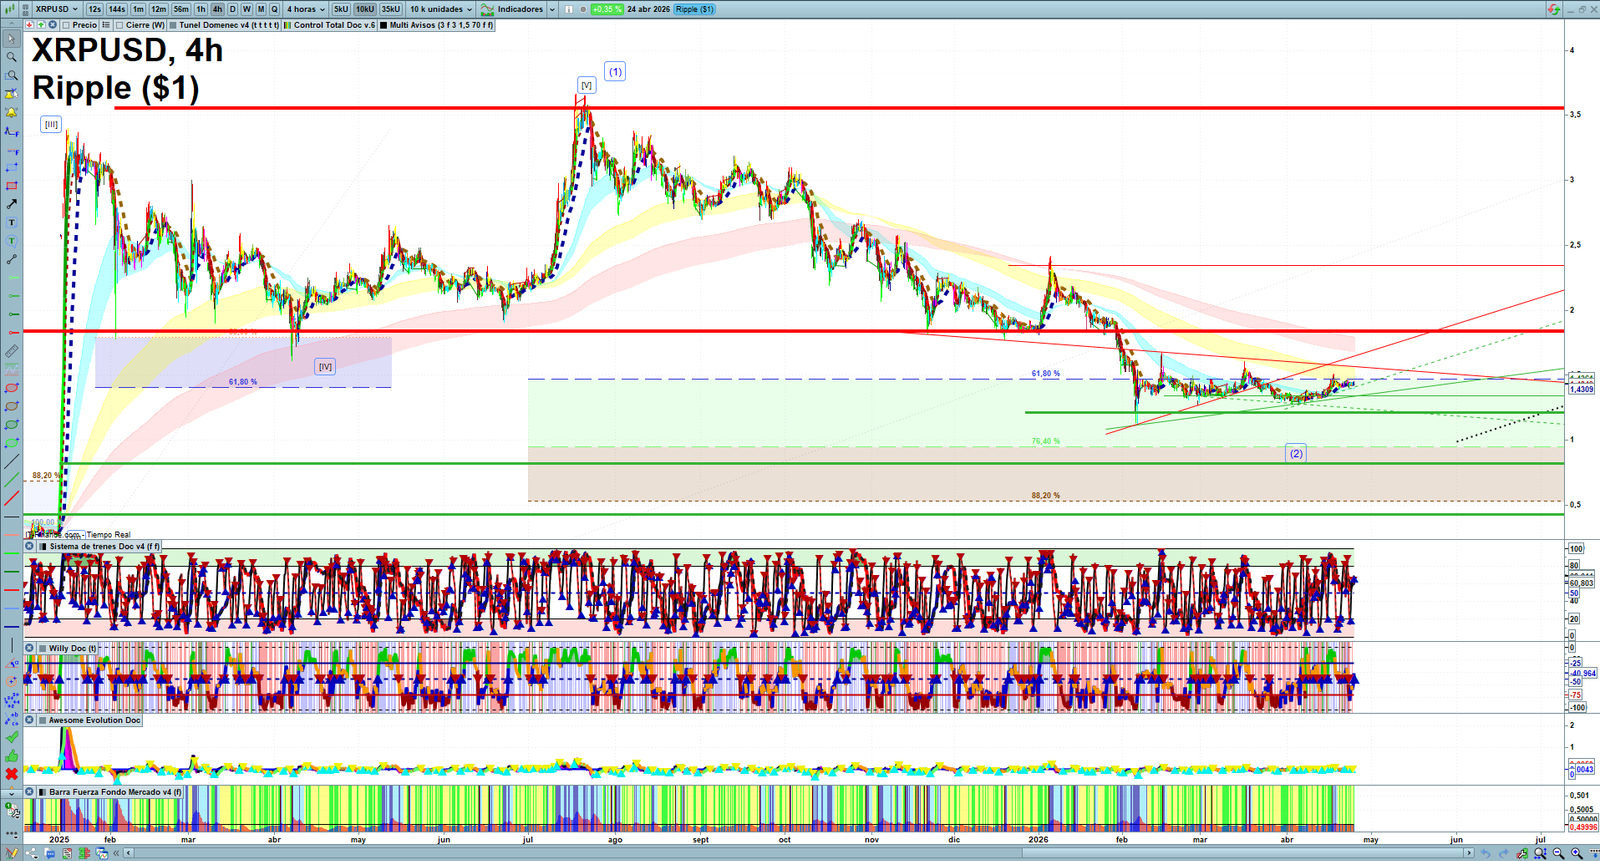Screen dimensions: 1600x861
Task: Open the Indicadores chart icon
Action: [x=487, y=9]
